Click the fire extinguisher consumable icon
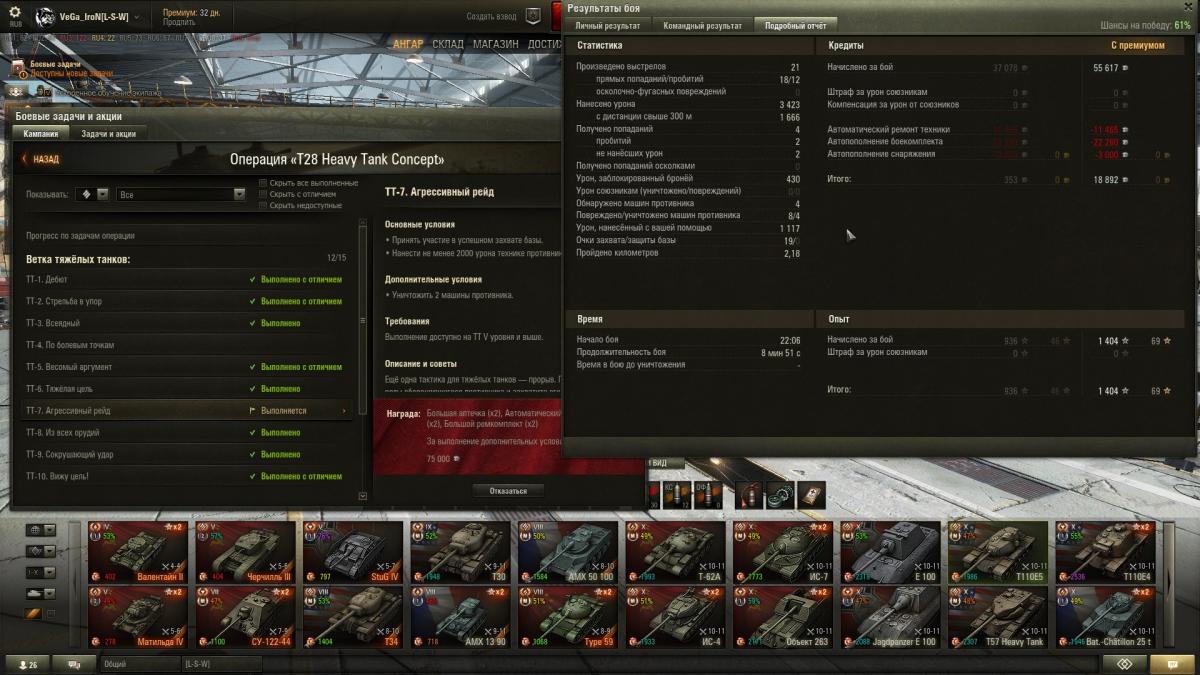Screen dimensions: 1200x675 click(749, 494)
